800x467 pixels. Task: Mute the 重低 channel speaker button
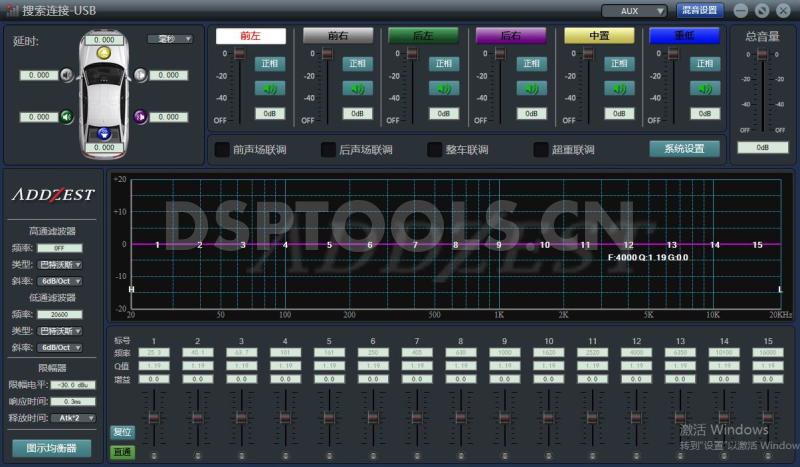point(706,88)
